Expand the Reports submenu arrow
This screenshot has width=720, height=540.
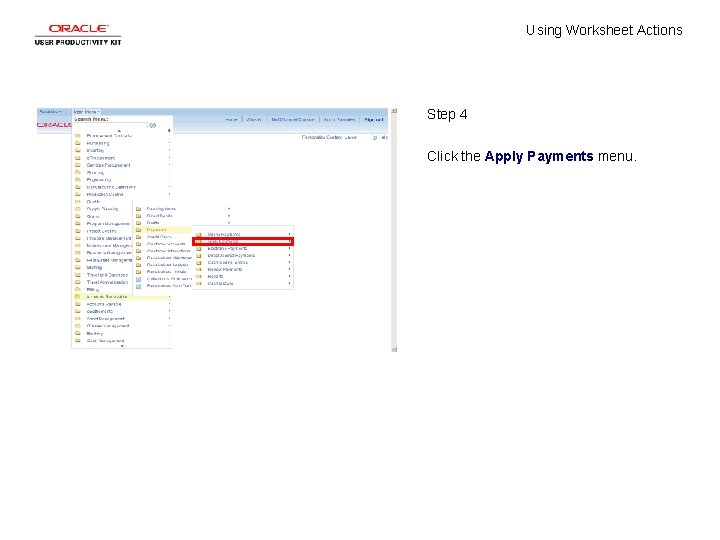pos(289,276)
